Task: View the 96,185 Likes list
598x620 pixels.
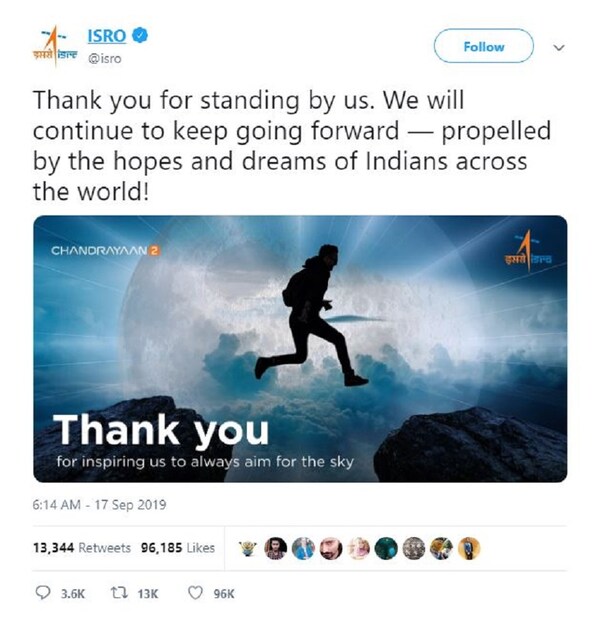Action: tap(178, 548)
